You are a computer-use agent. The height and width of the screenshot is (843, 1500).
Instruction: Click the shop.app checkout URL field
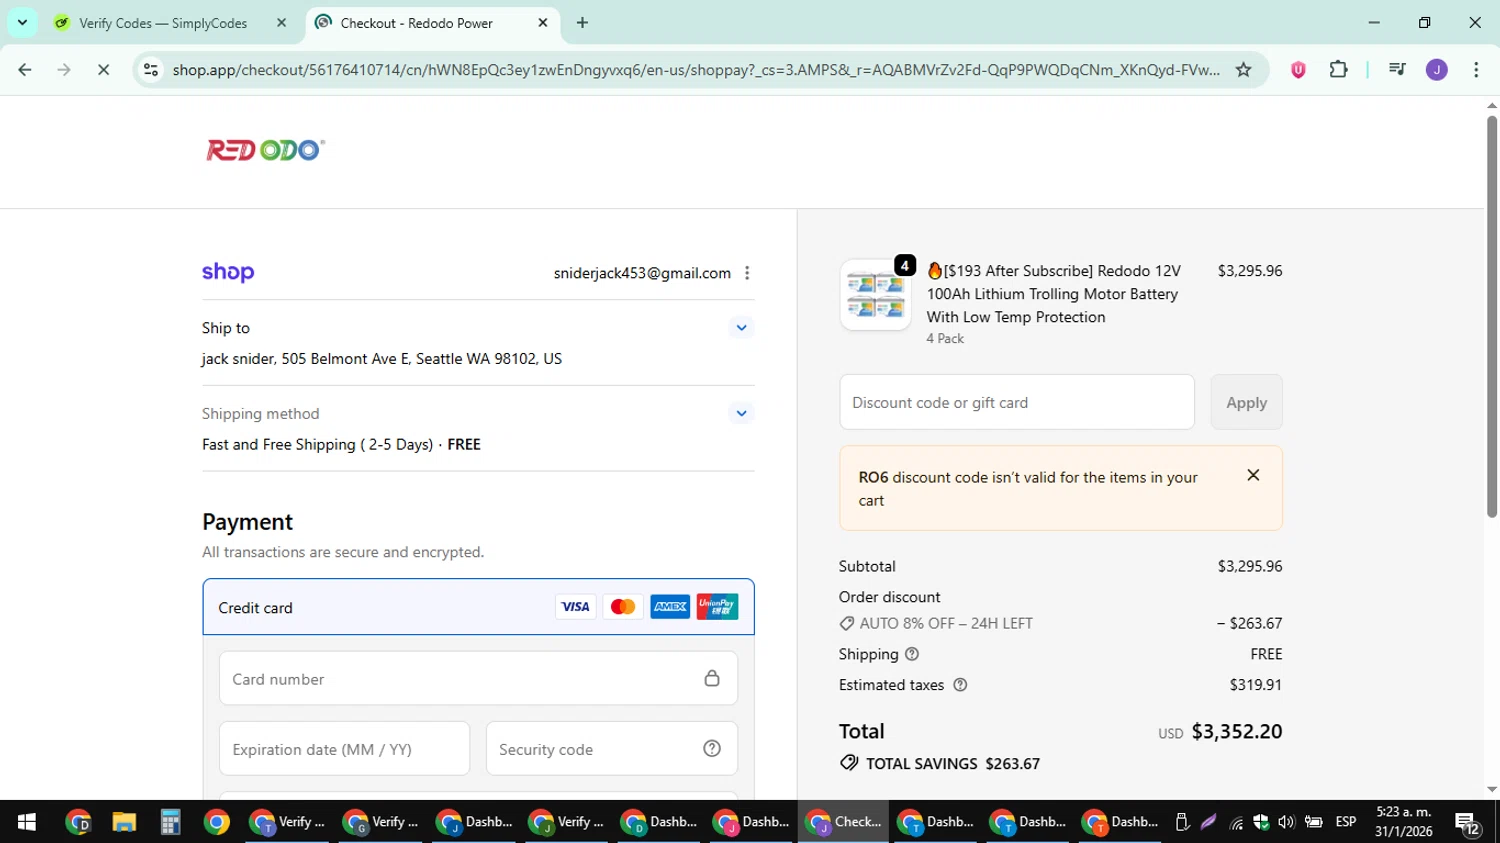pos(695,70)
